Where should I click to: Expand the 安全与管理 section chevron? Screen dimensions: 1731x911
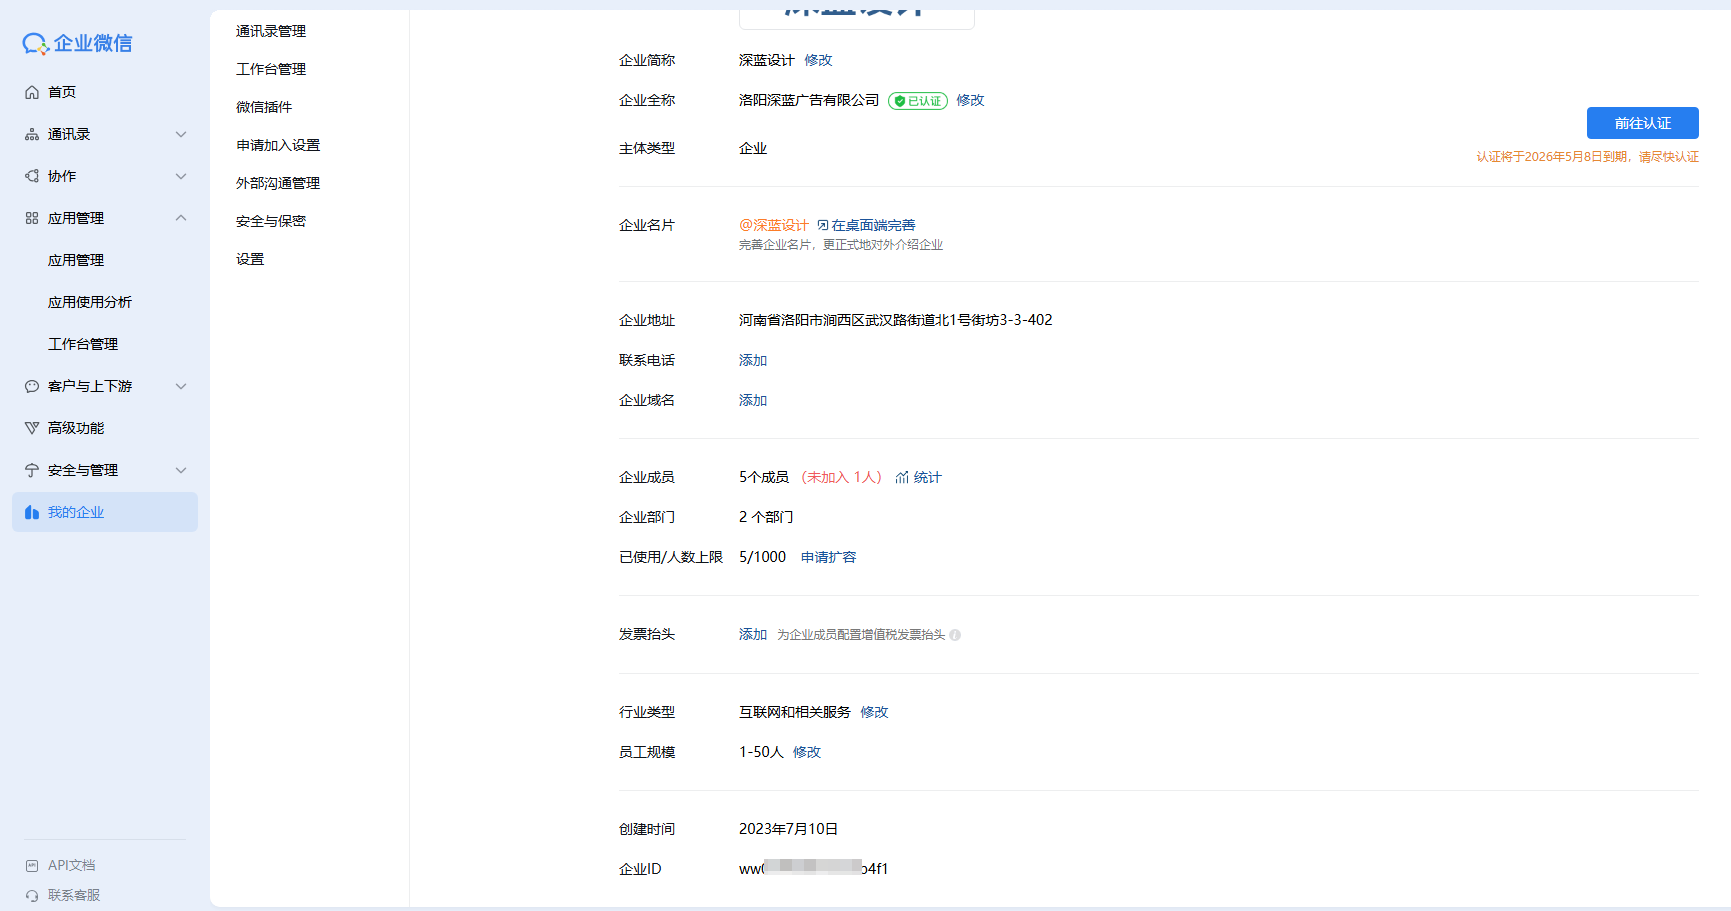181,470
